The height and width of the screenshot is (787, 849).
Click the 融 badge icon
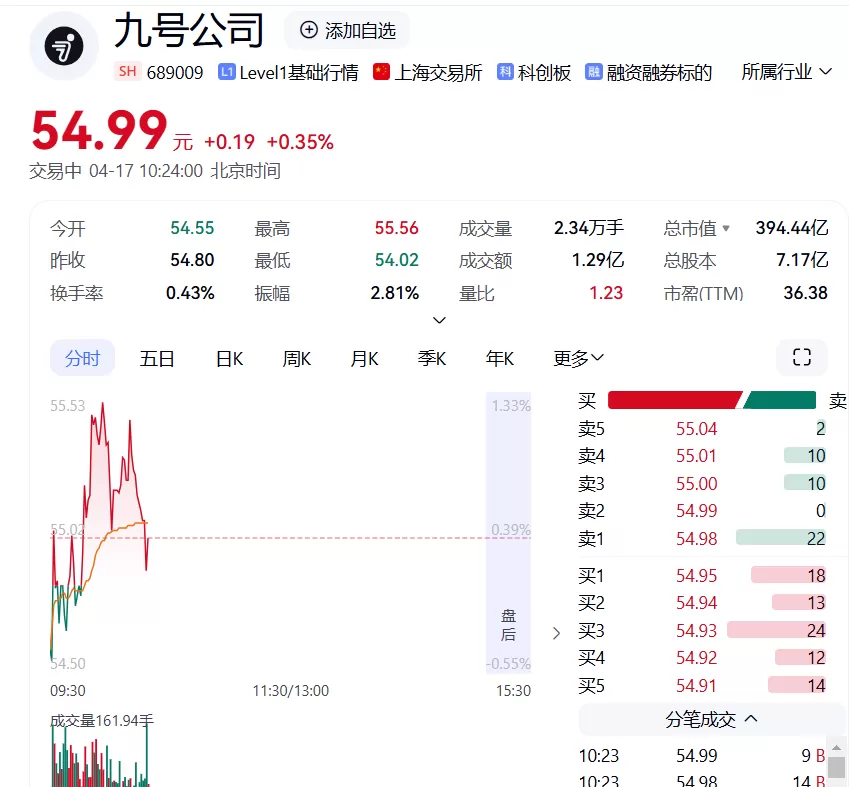pyautogui.click(x=593, y=71)
